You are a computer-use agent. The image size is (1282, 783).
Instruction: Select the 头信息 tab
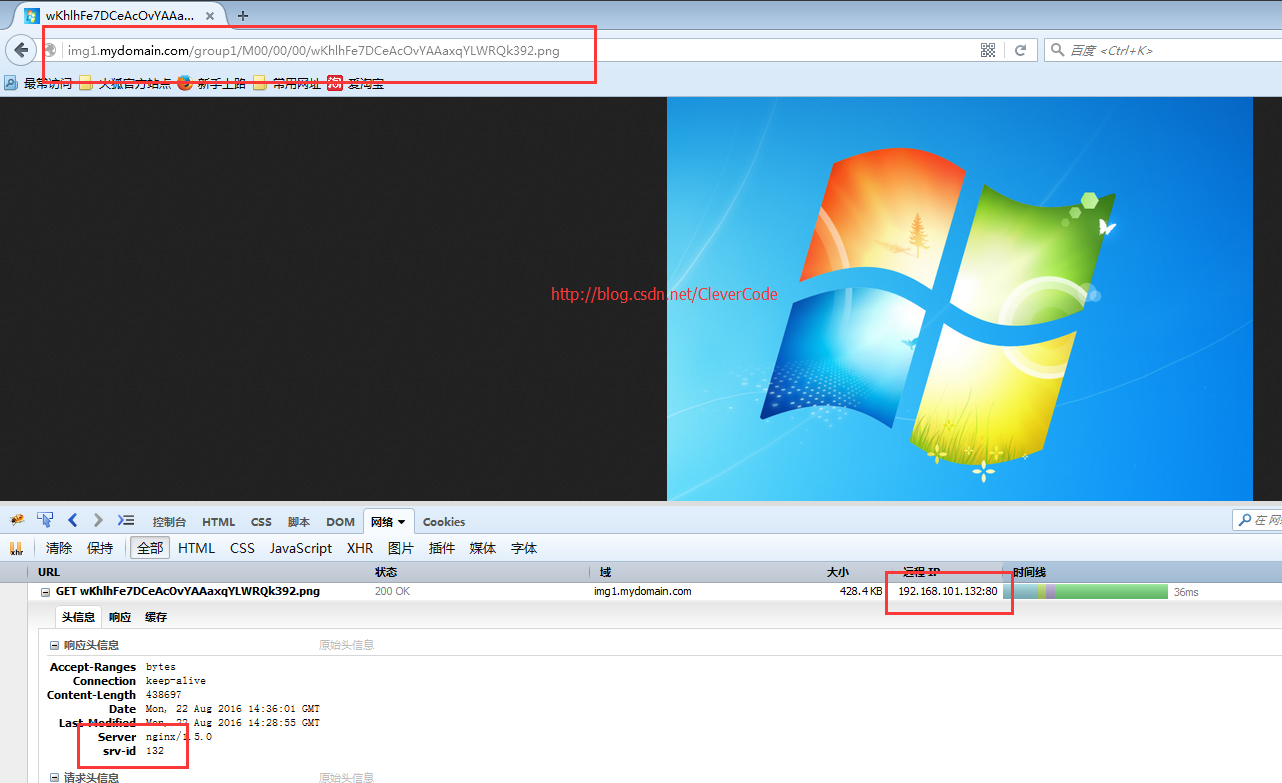tap(78, 617)
